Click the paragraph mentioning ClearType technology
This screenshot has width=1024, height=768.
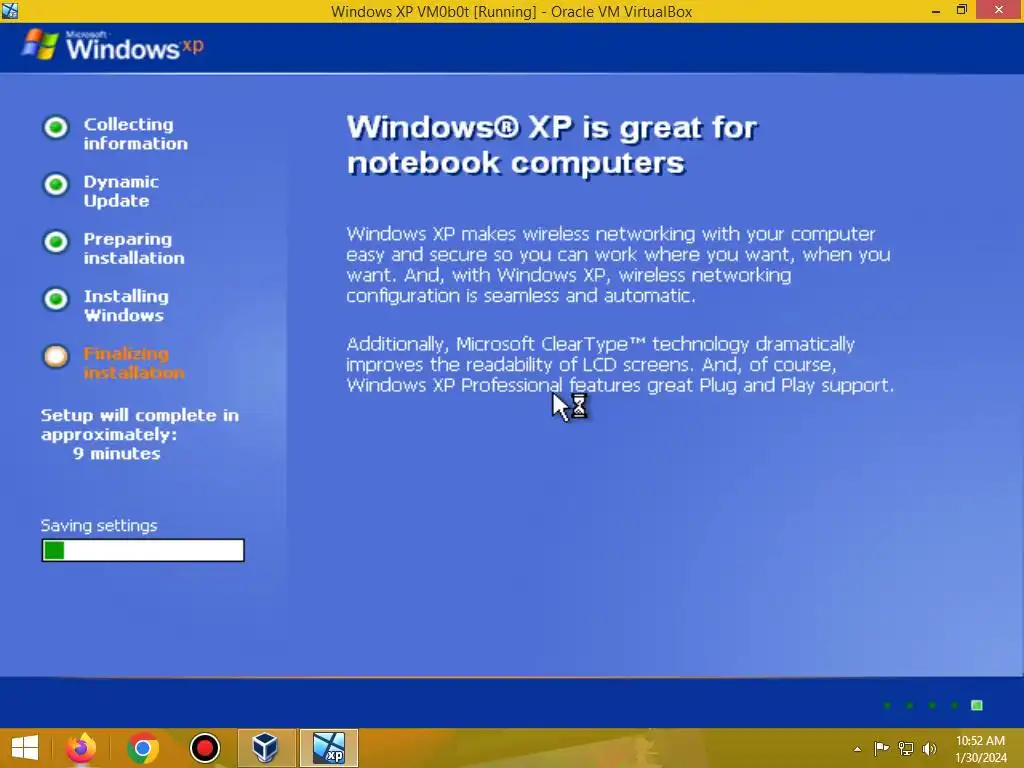click(x=620, y=364)
